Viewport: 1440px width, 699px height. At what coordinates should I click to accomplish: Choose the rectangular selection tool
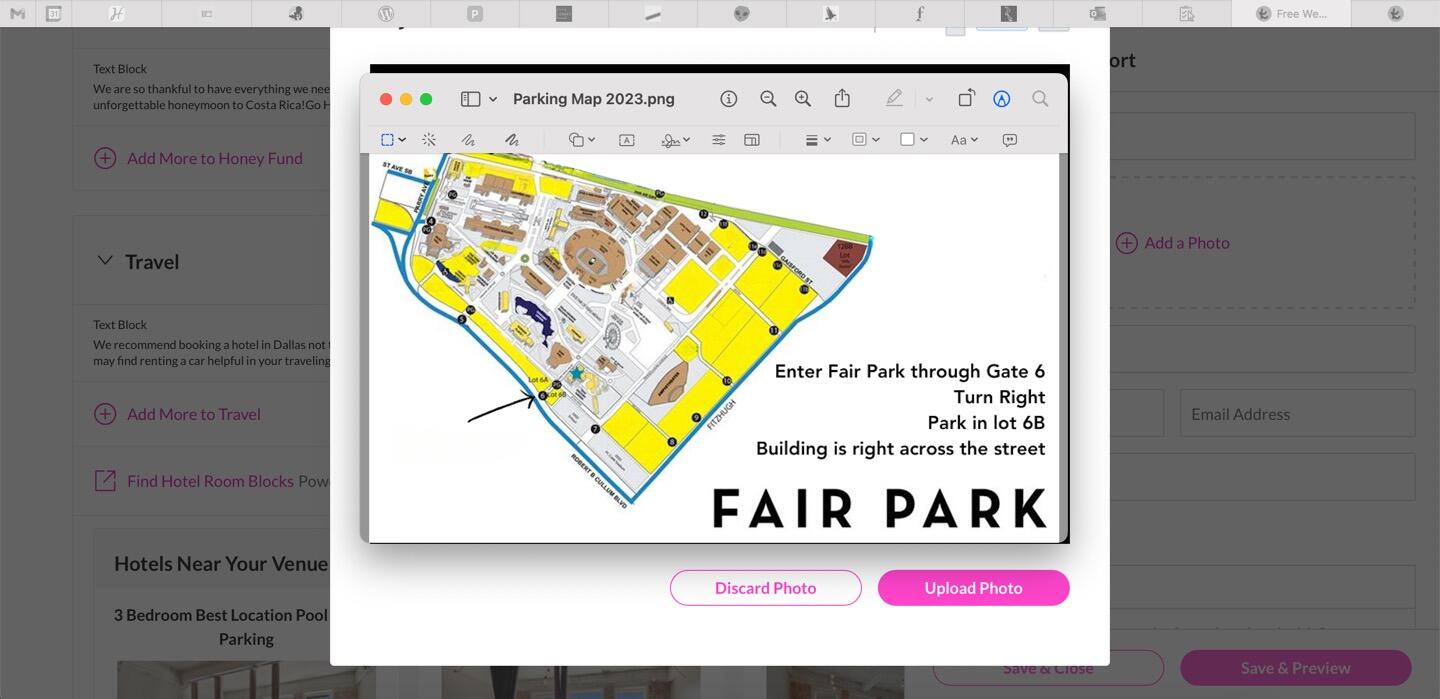click(x=387, y=140)
